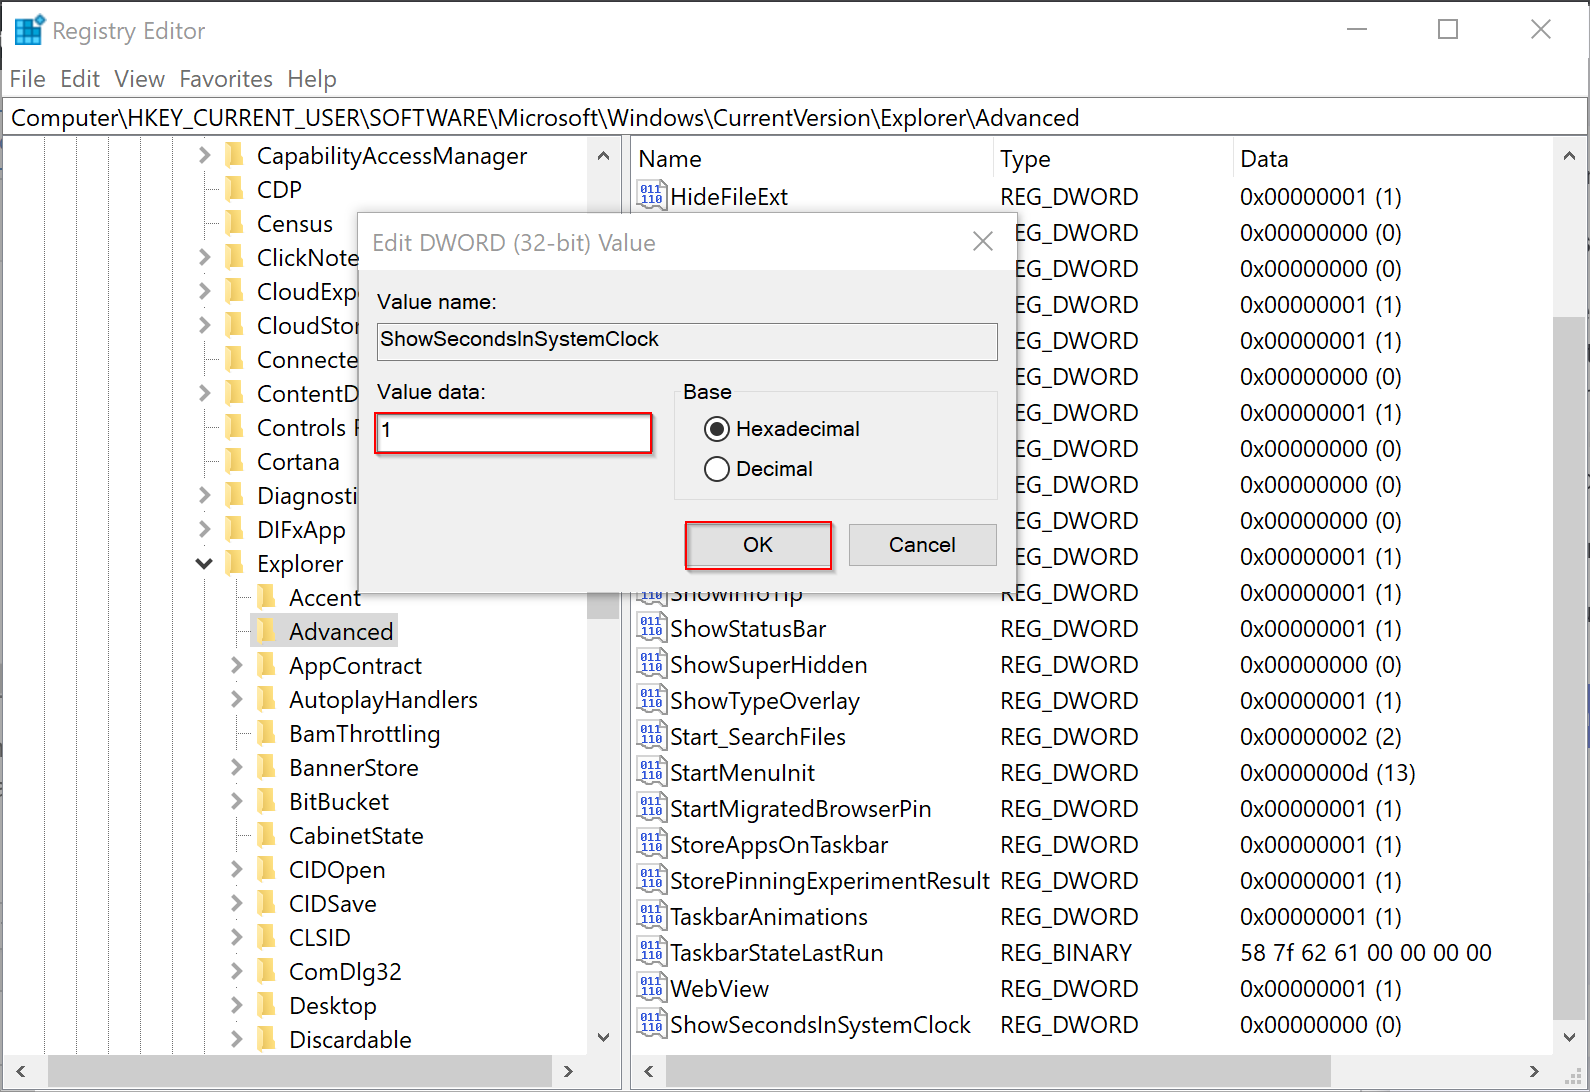Viewport: 1590px width, 1092px height.
Task: Confirm the DWORD edit with OK
Action: tap(758, 545)
